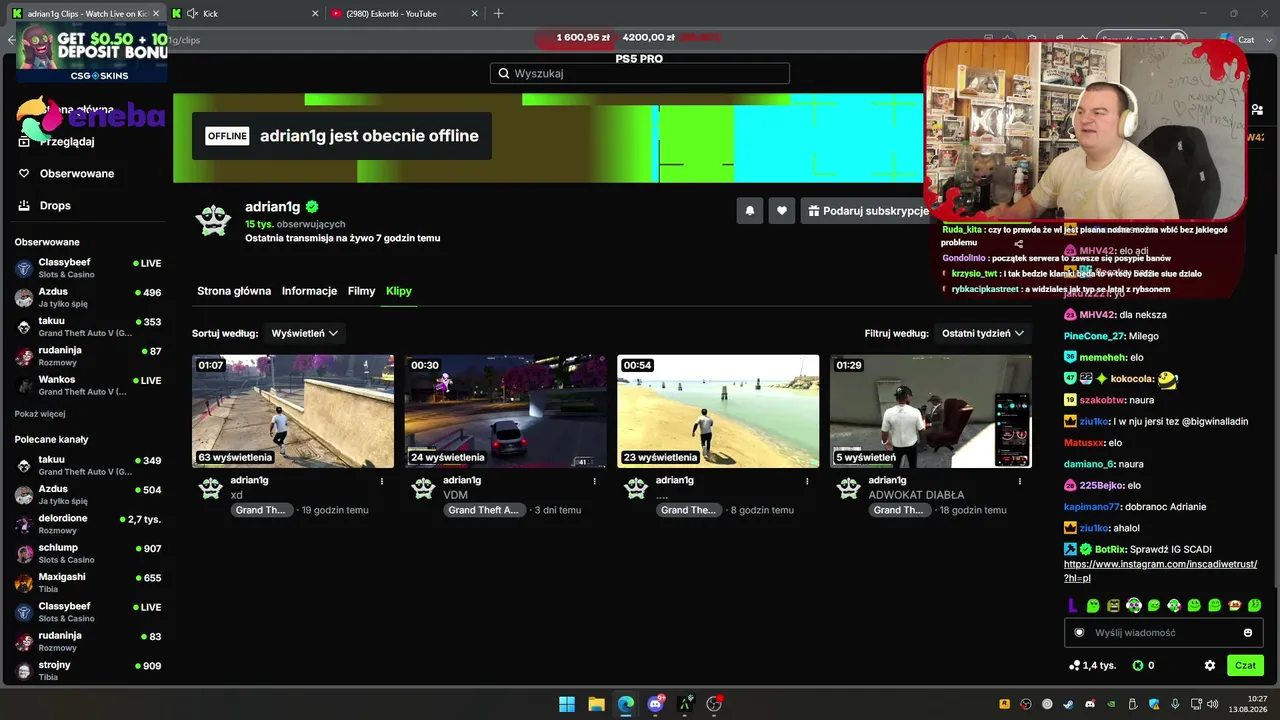Select the red-hat emote in the emote bar
Viewport: 1280px width, 720px height.
click(1235, 605)
